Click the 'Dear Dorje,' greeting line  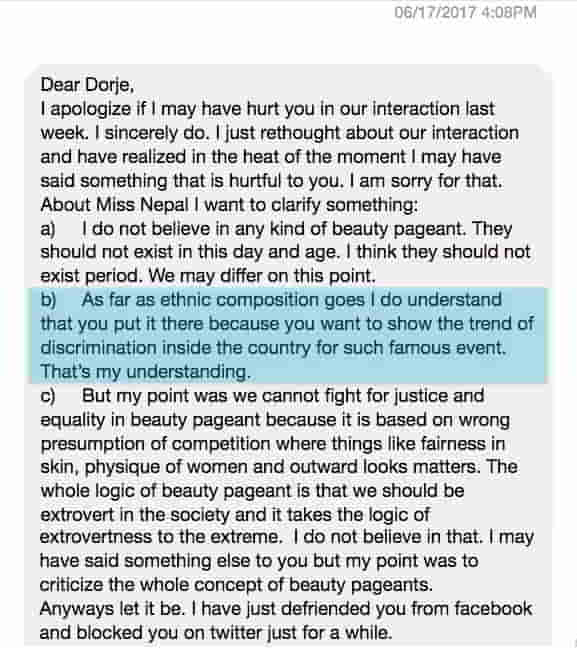87,85
